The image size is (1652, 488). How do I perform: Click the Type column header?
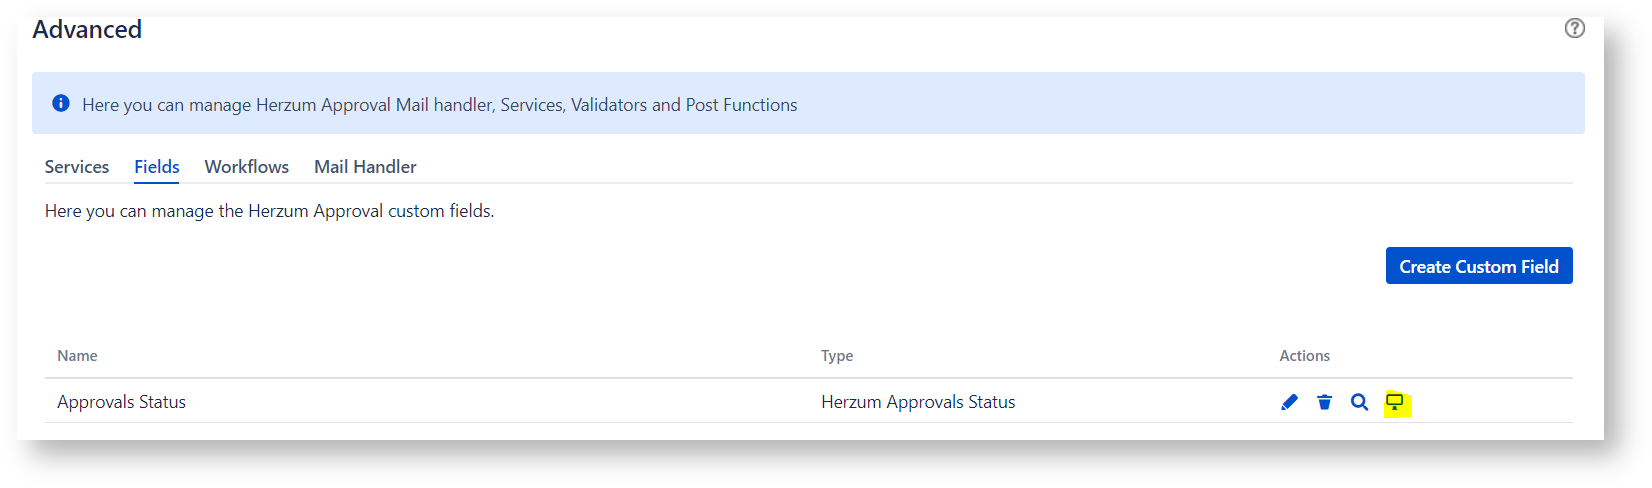coord(837,356)
